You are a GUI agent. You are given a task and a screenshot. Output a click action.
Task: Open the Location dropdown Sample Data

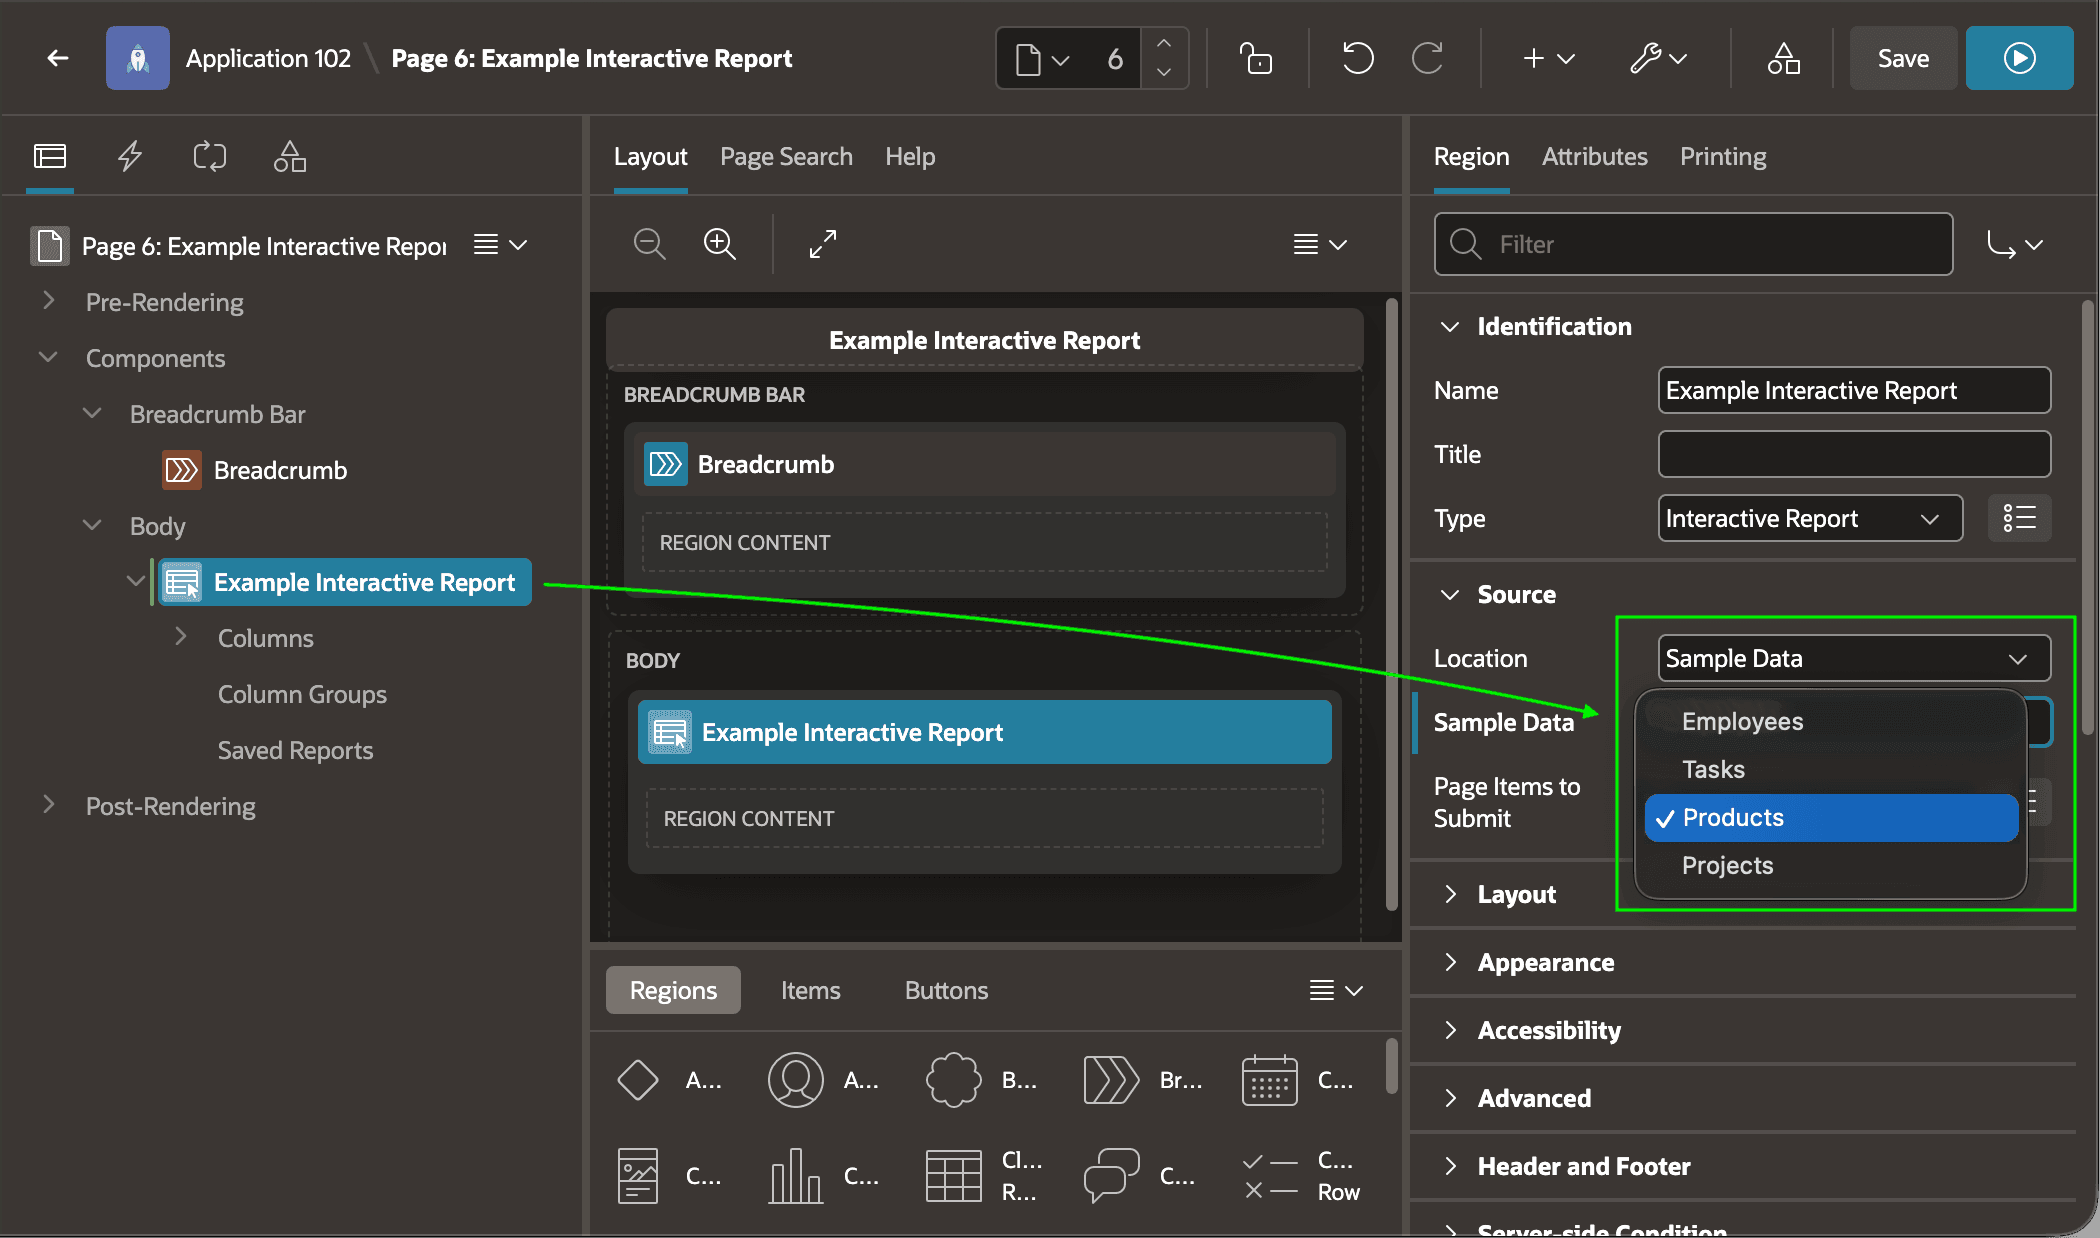point(1854,658)
